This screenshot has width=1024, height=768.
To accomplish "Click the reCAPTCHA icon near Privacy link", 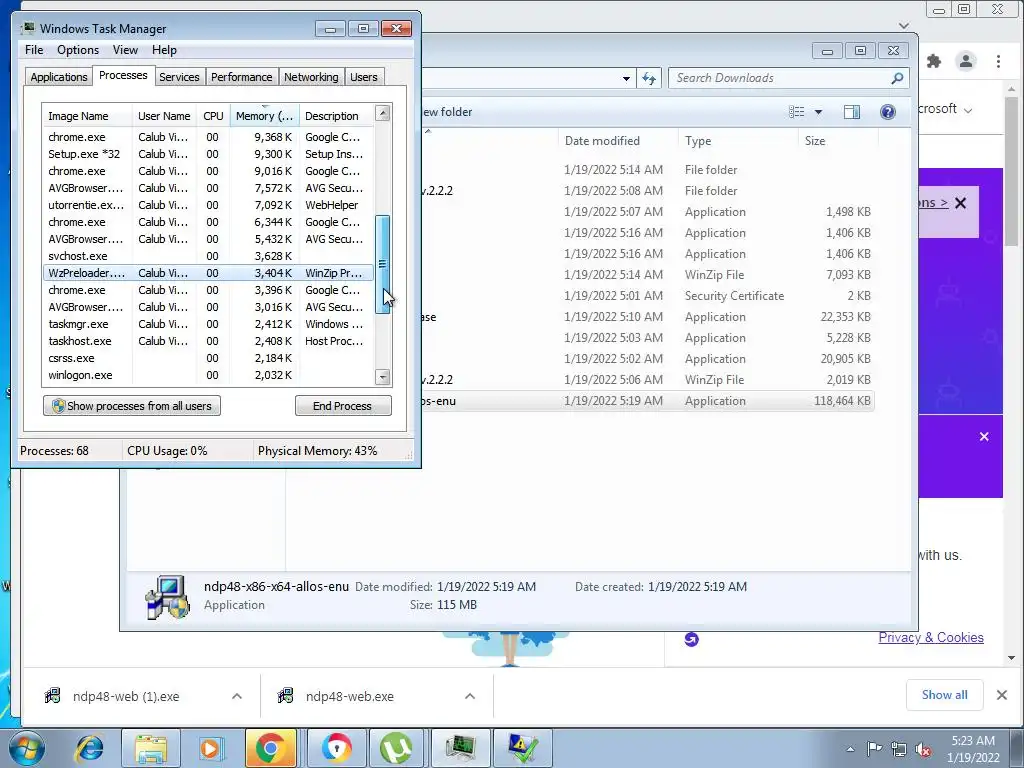I will point(692,639).
